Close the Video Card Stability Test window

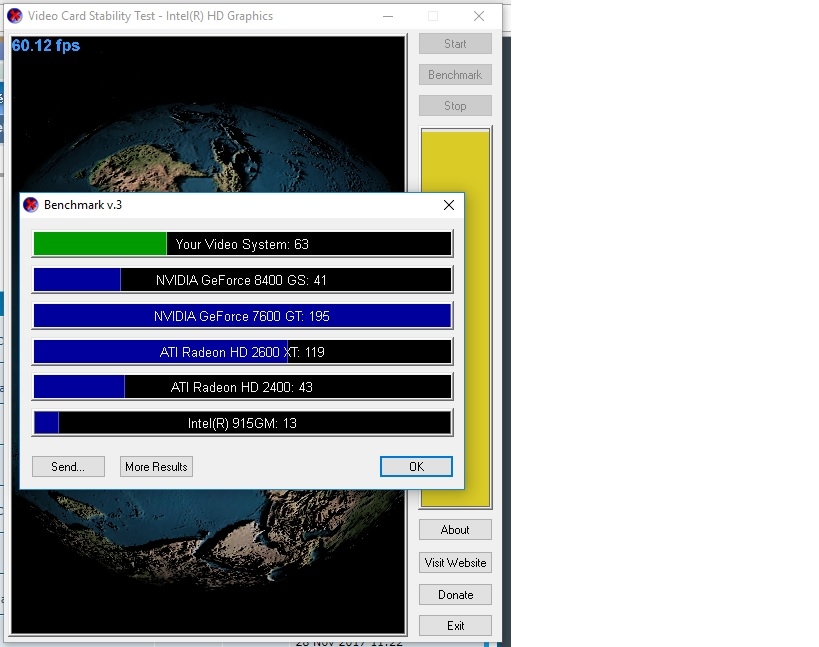479,16
